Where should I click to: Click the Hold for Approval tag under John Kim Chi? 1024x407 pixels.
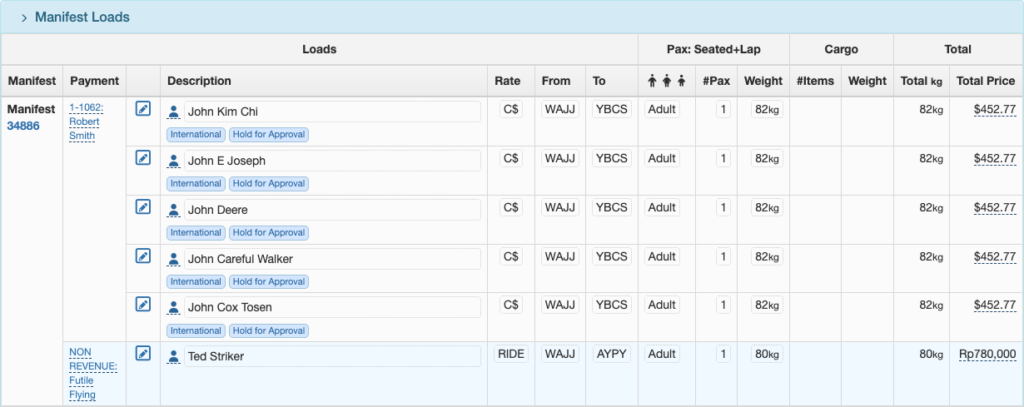point(268,135)
